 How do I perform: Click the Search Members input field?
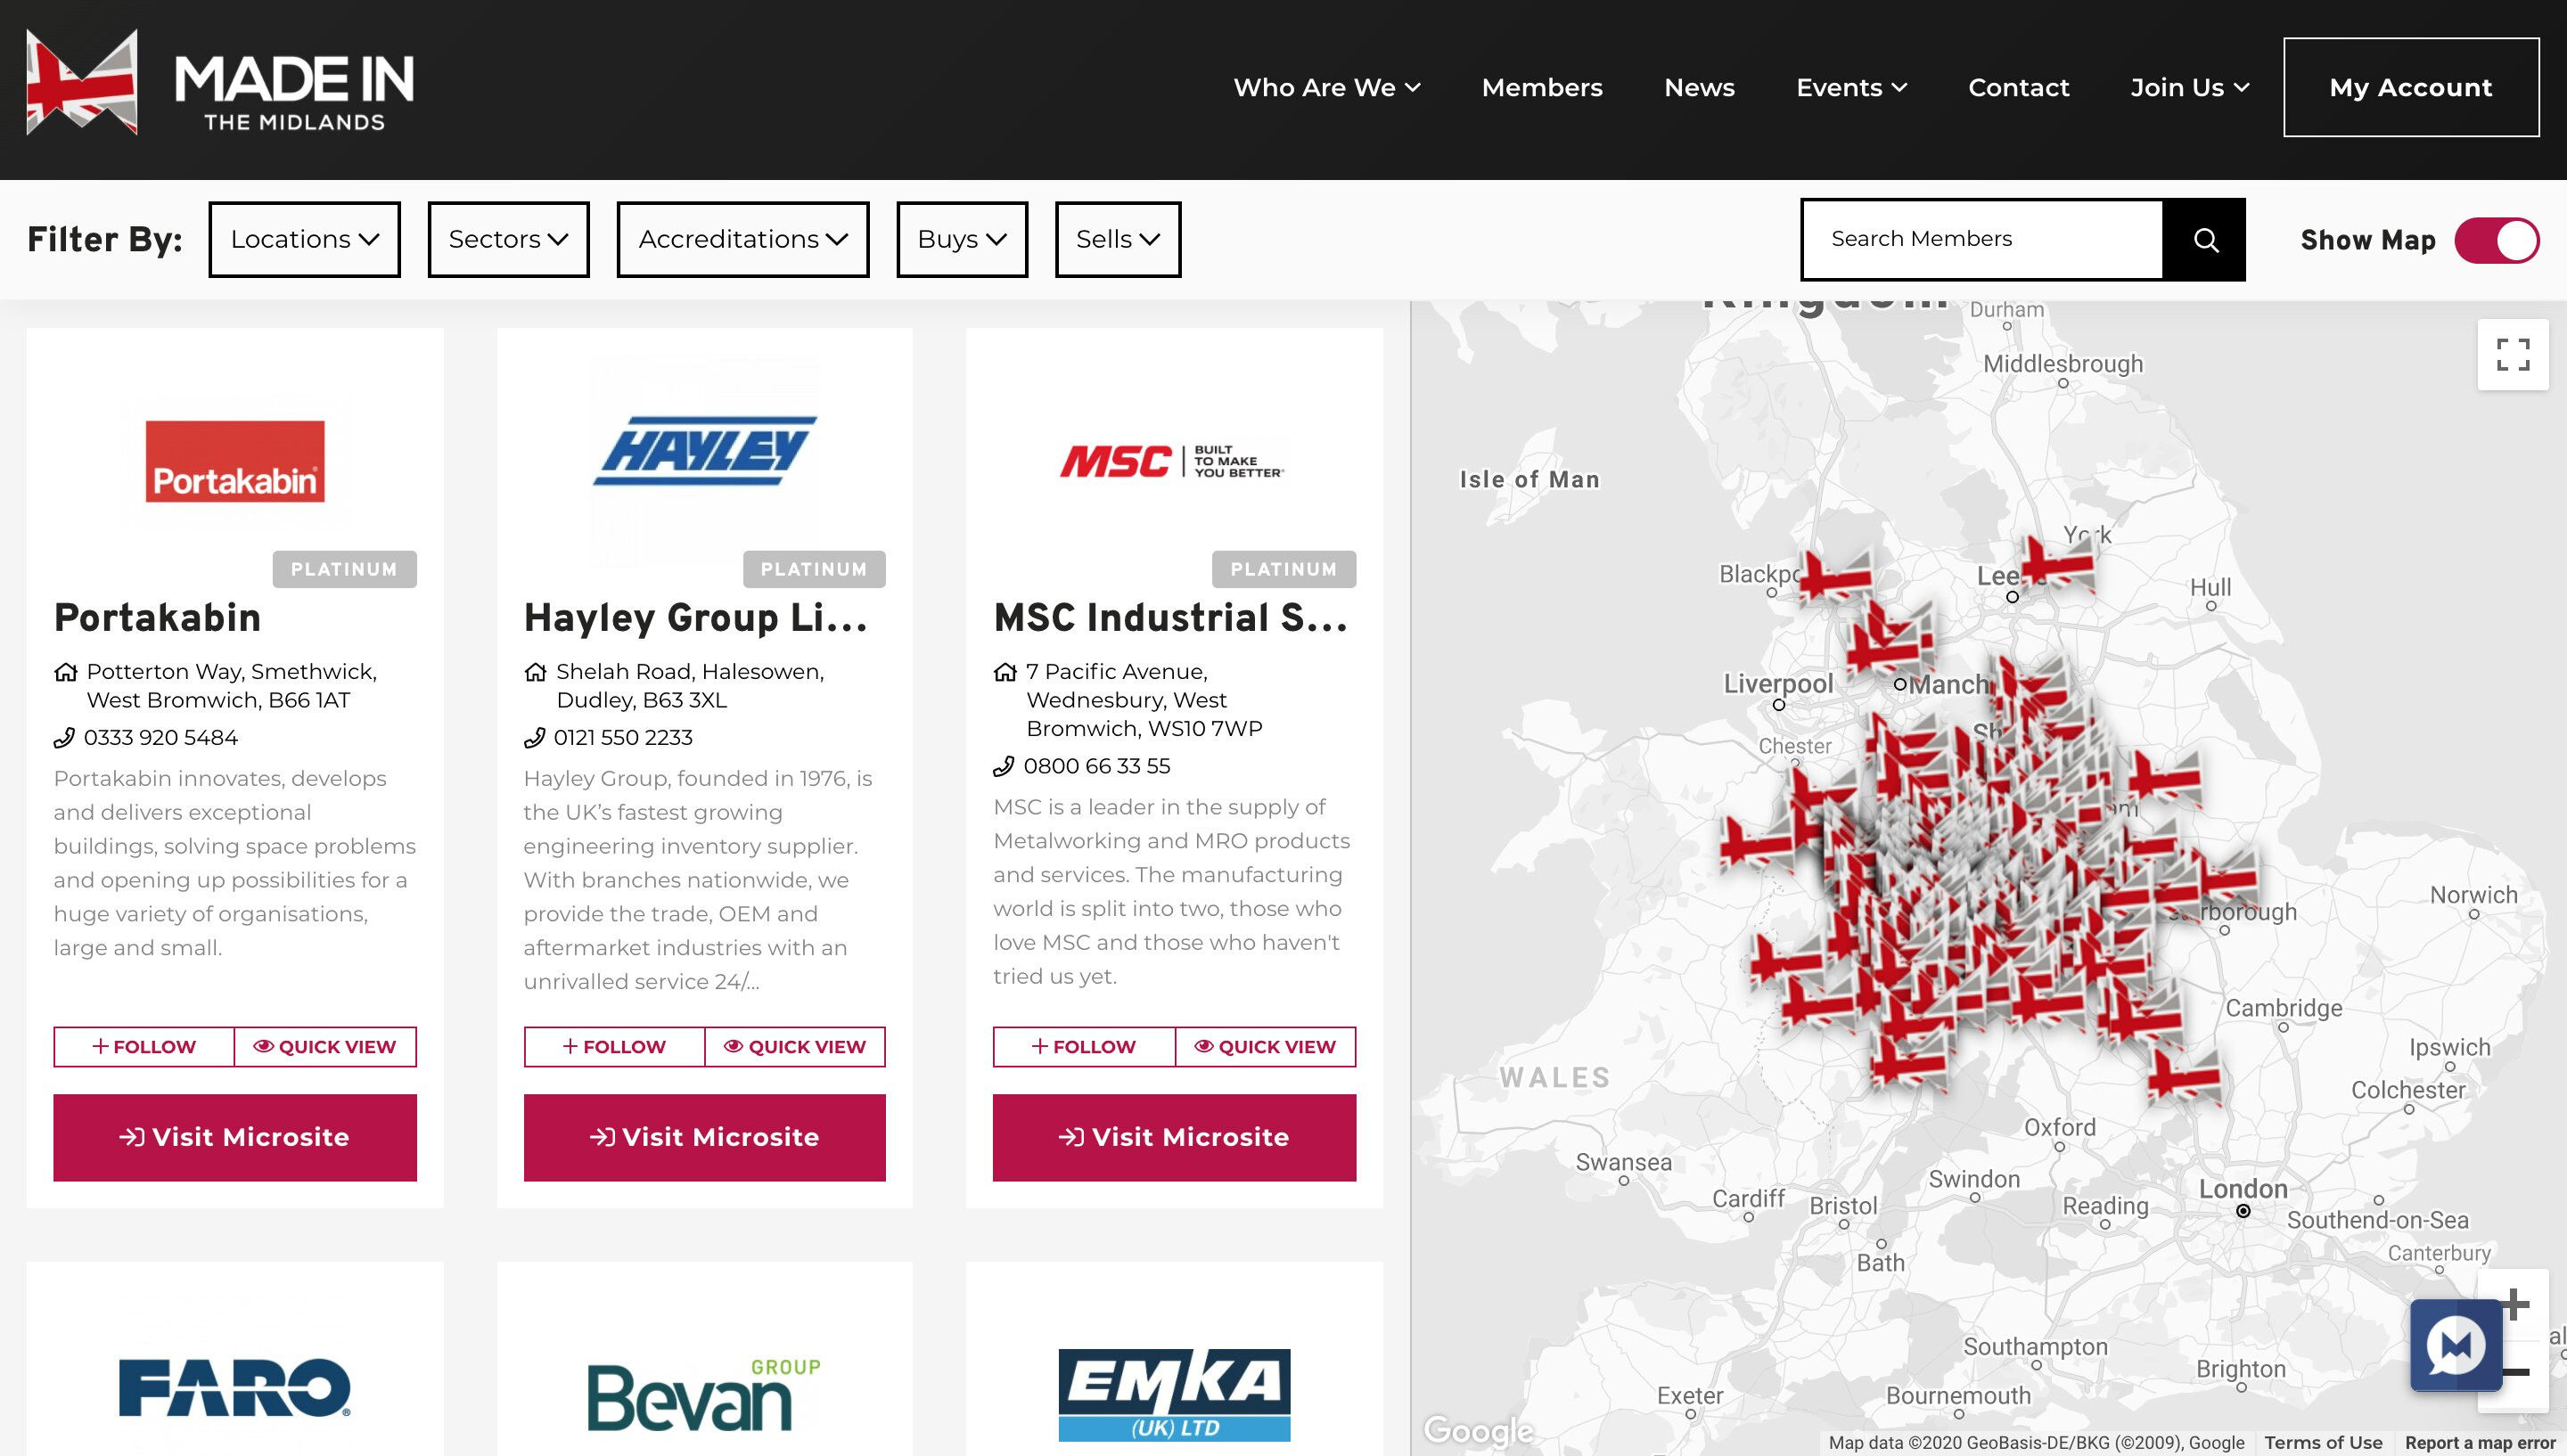pyautogui.click(x=1982, y=239)
